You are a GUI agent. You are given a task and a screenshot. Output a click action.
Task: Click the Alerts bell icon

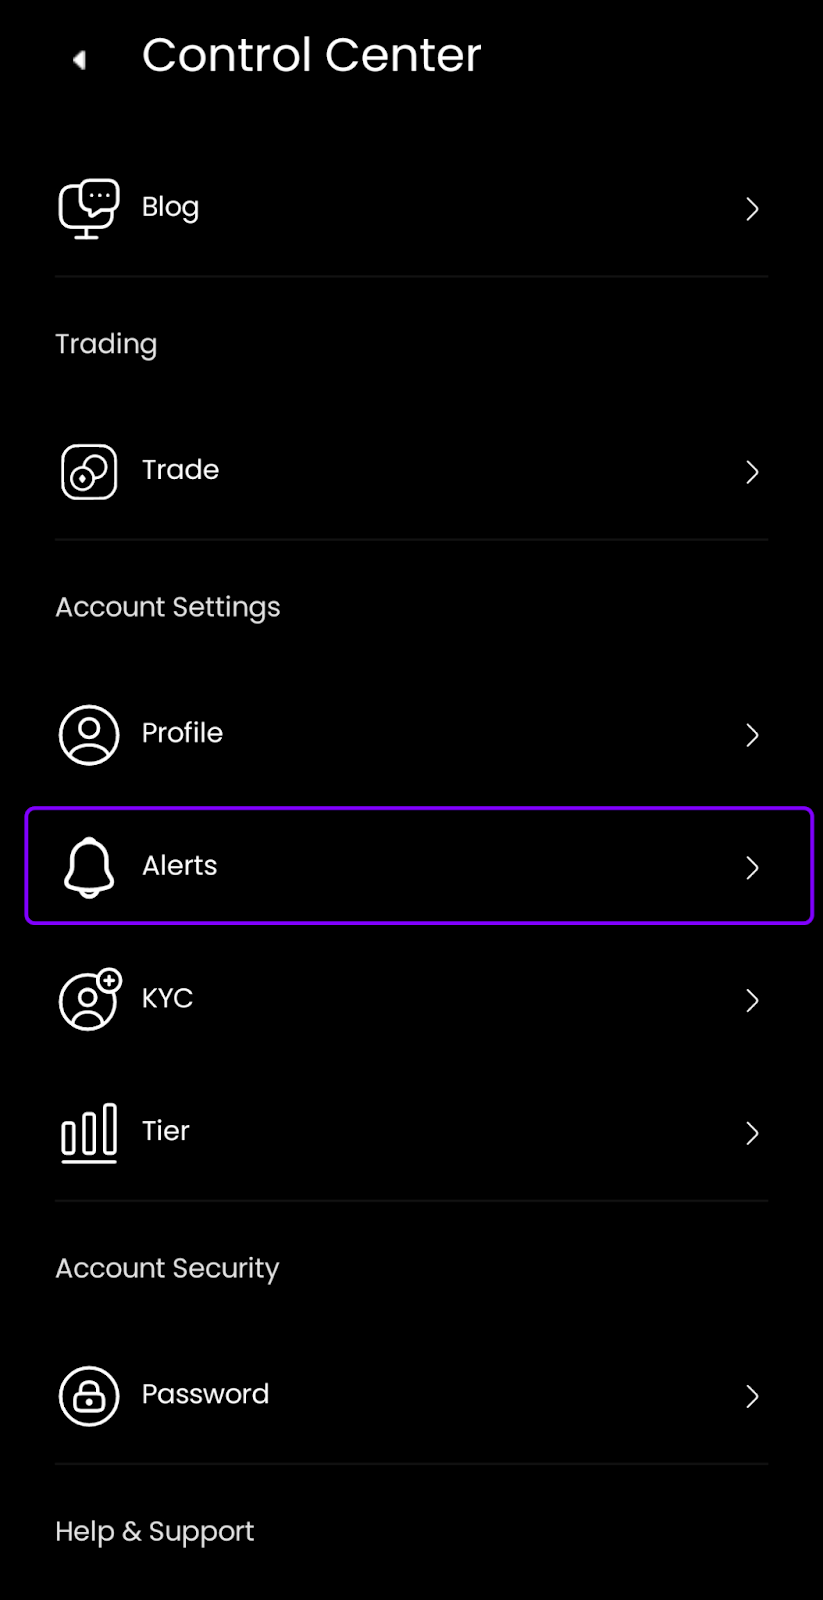tap(89, 867)
